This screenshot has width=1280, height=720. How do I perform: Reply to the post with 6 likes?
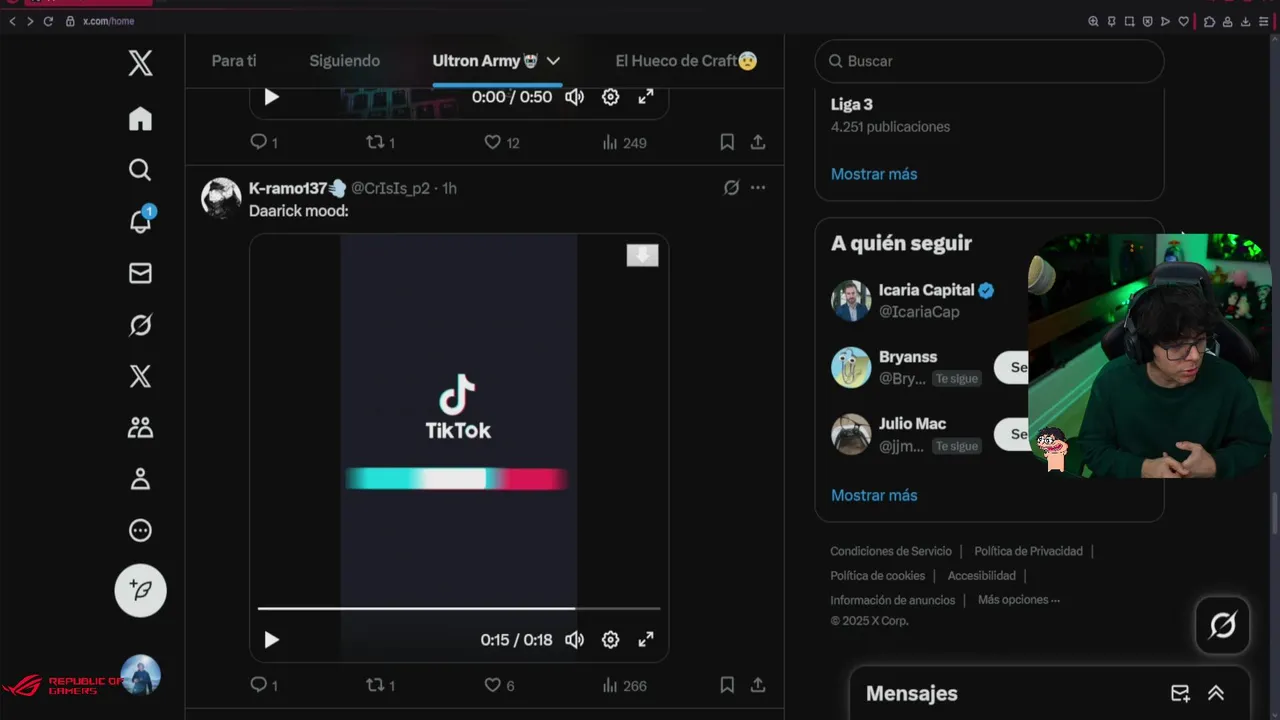click(264, 685)
